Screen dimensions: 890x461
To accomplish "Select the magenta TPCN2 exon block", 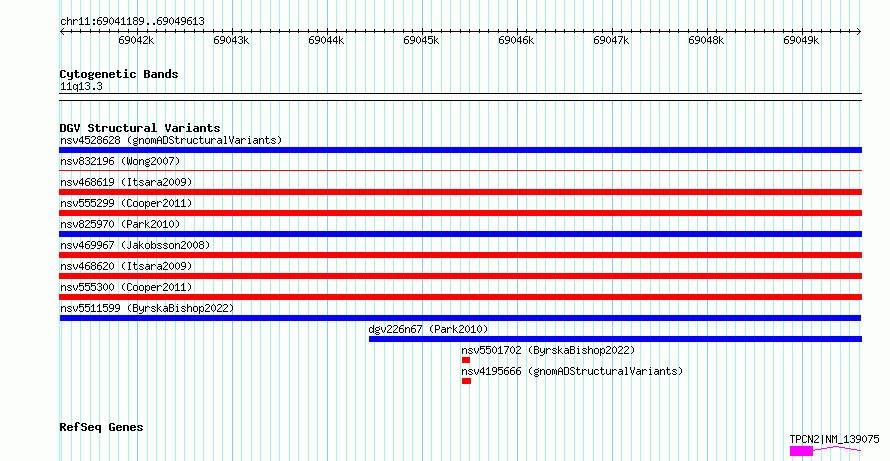I will (x=801, y=451).
